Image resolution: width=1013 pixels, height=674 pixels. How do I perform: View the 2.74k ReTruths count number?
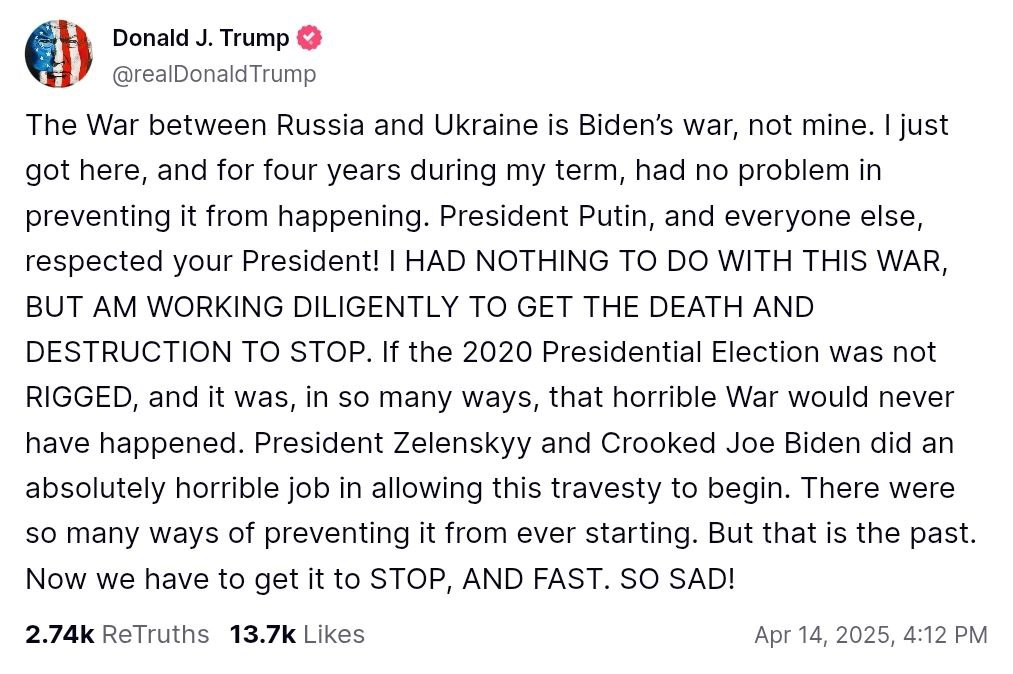click(59, 635)
